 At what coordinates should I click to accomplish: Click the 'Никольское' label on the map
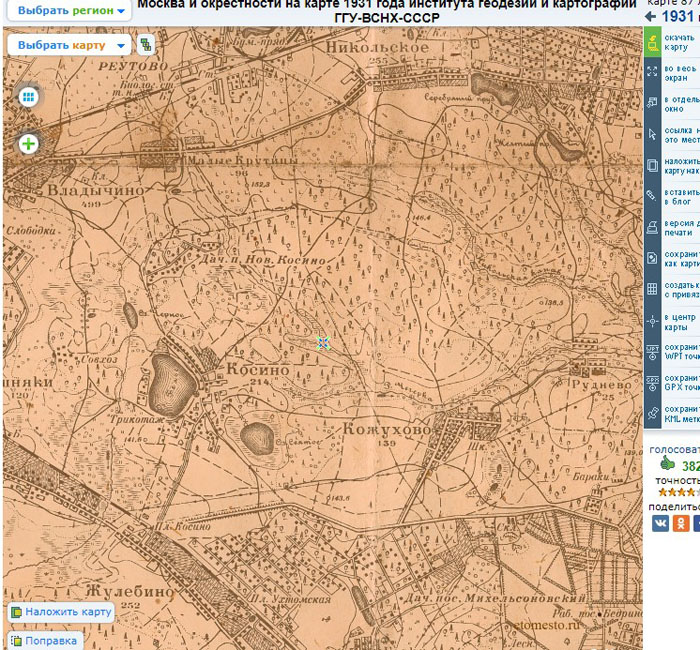377,47
